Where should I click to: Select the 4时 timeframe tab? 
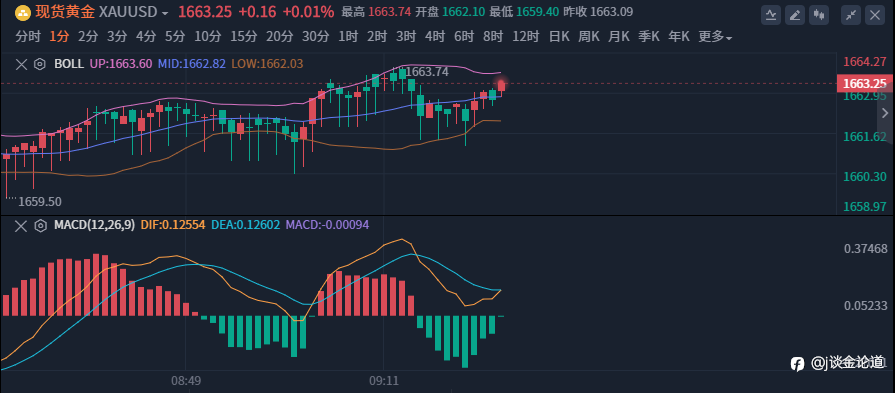[x=434, y=37]
